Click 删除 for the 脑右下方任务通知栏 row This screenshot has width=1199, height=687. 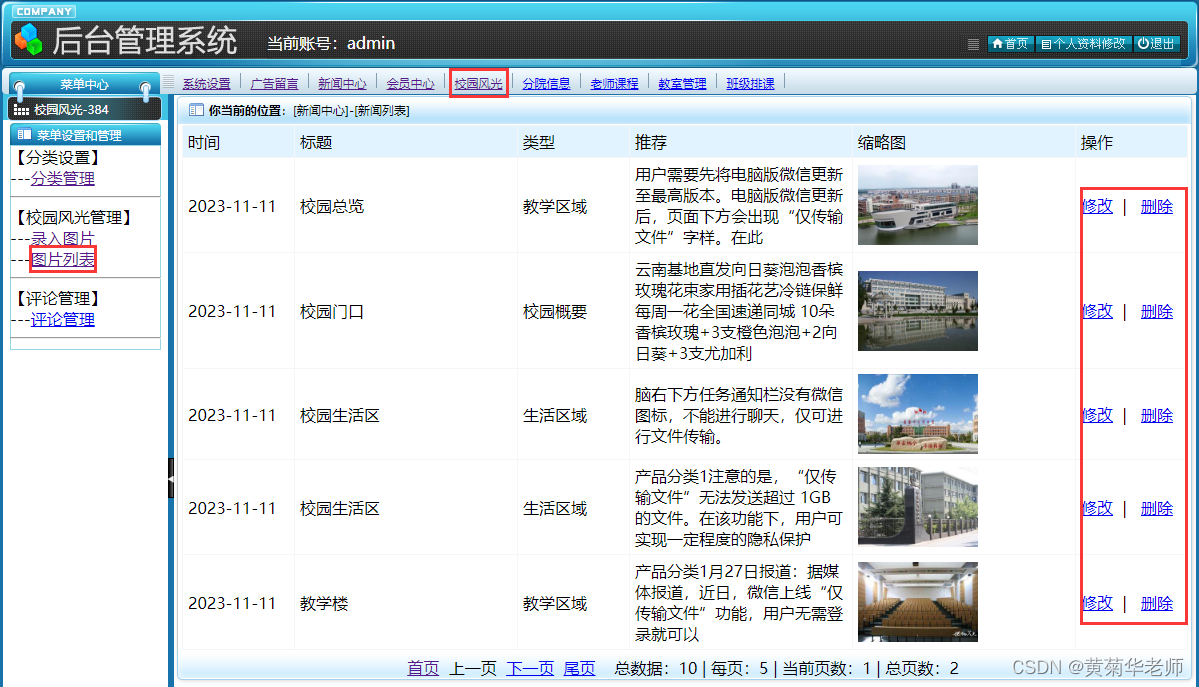1156,415
